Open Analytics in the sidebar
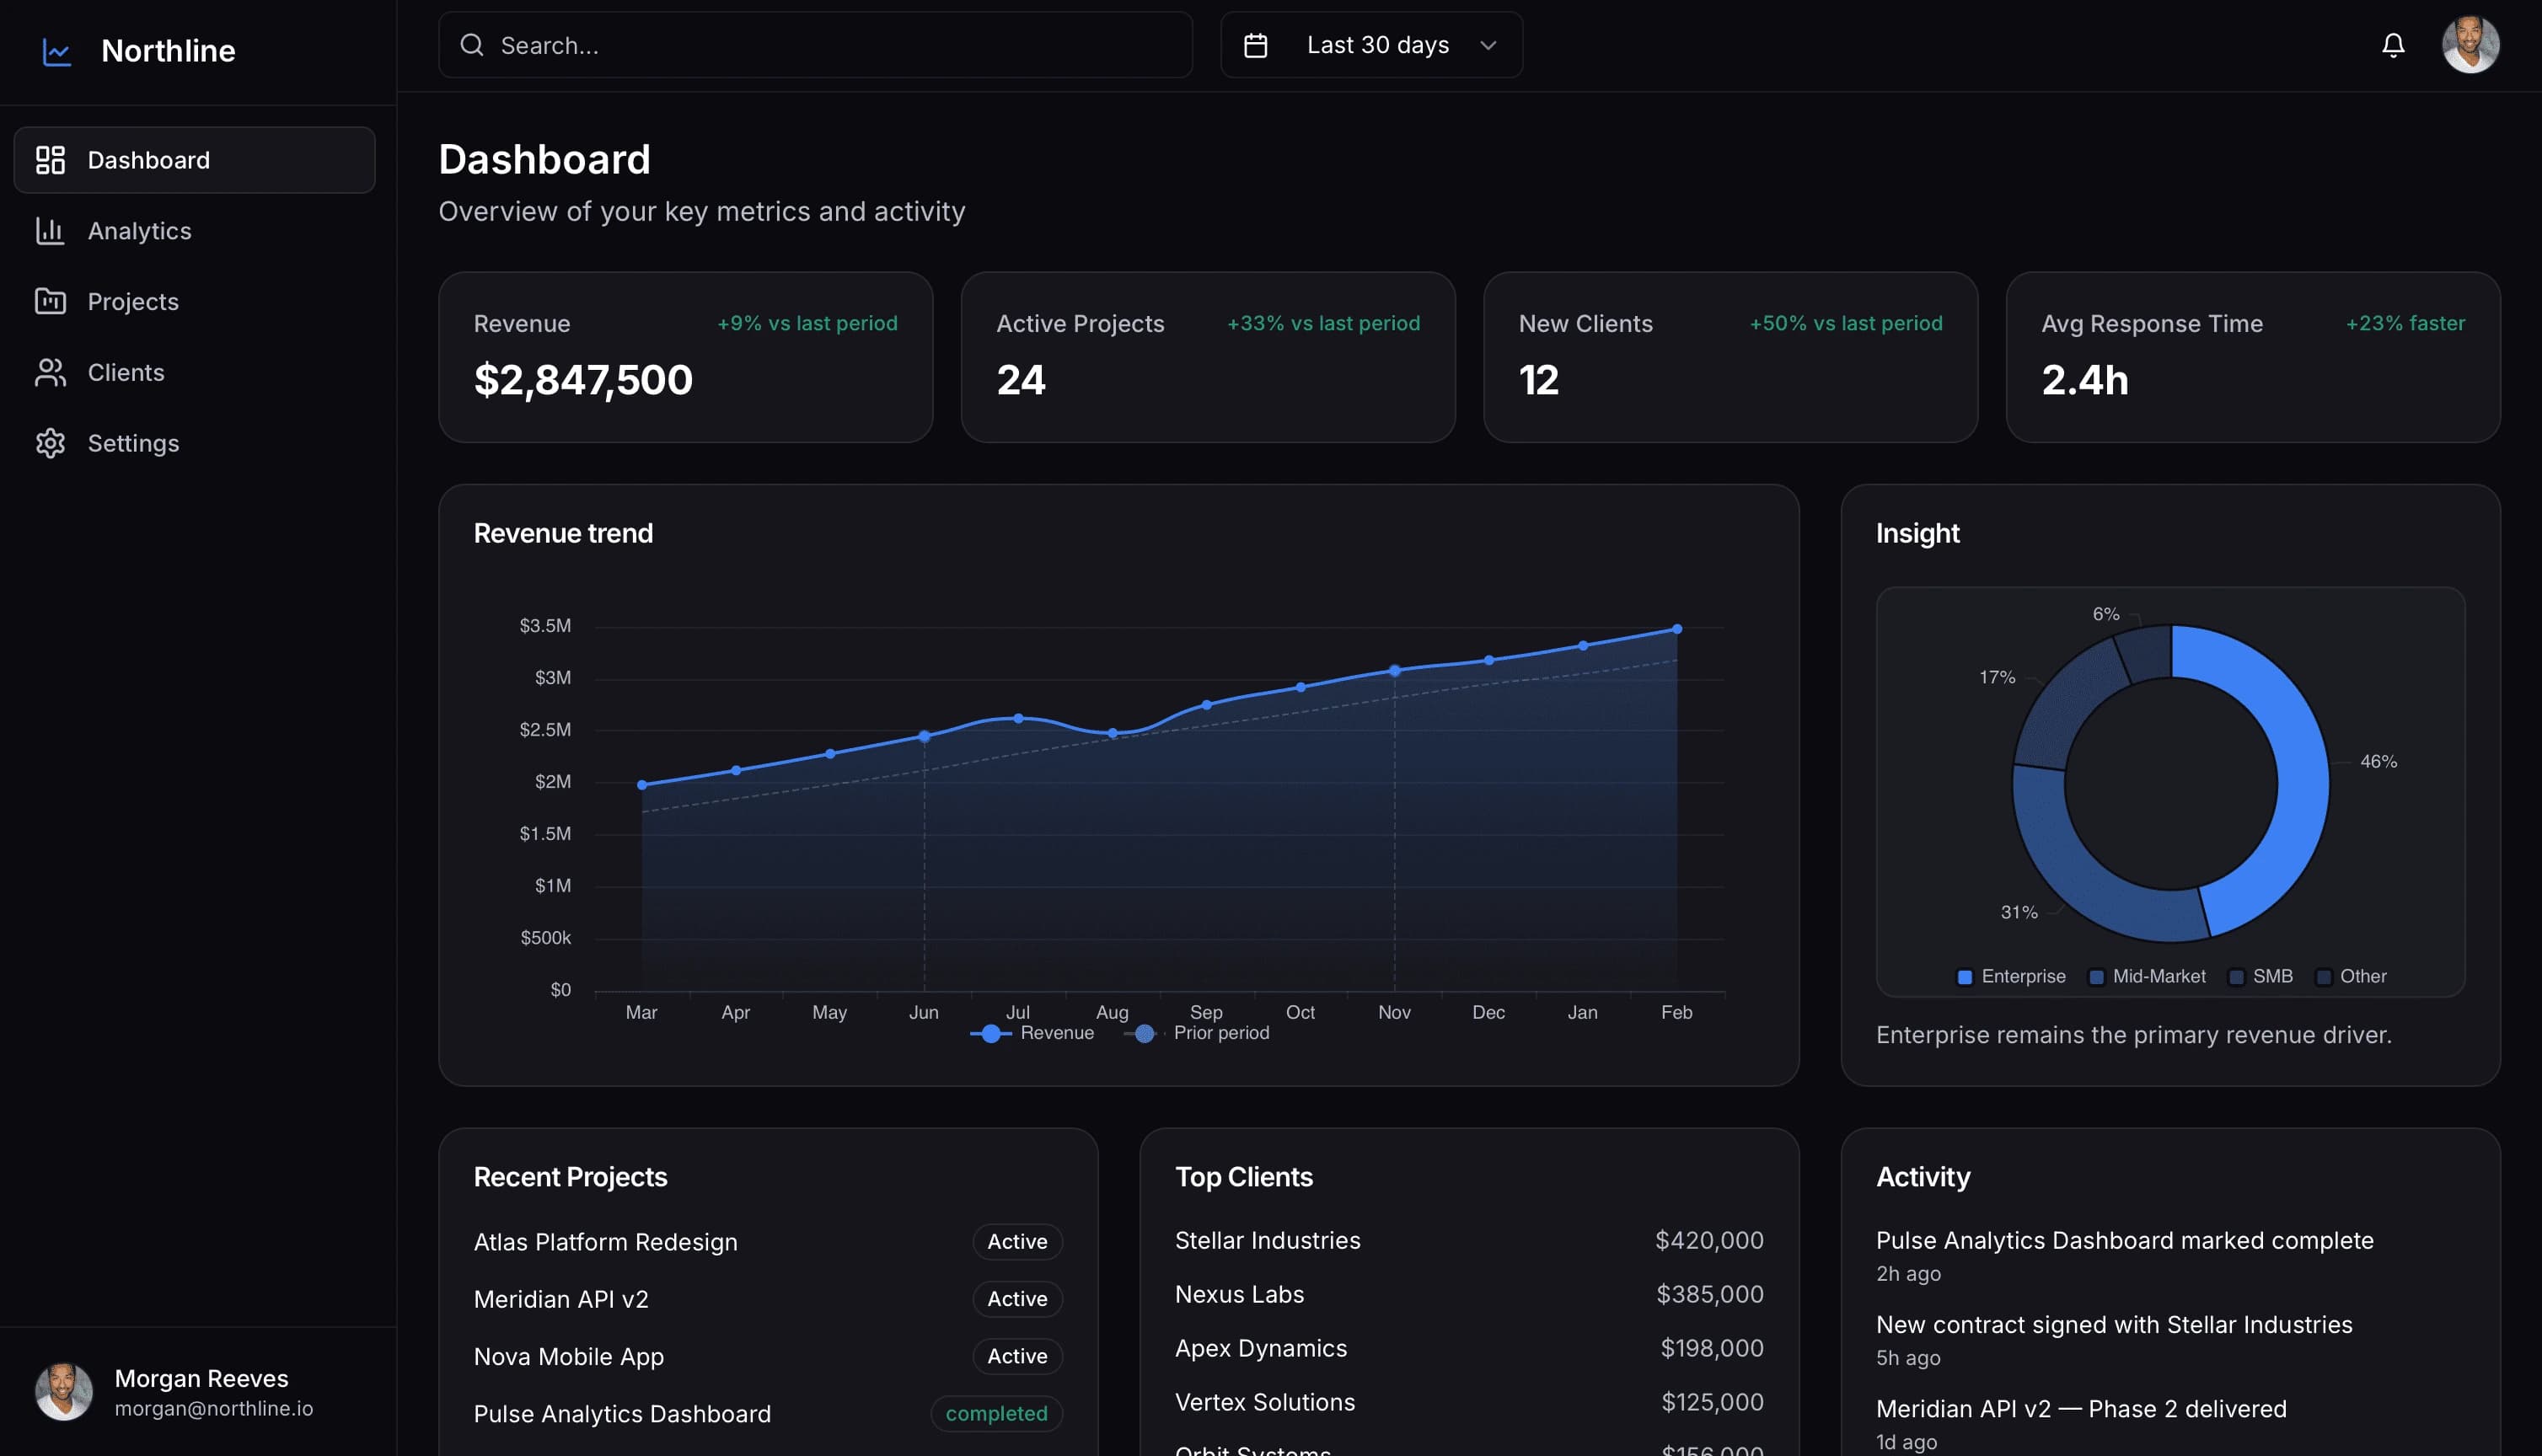 coord(195,231)
